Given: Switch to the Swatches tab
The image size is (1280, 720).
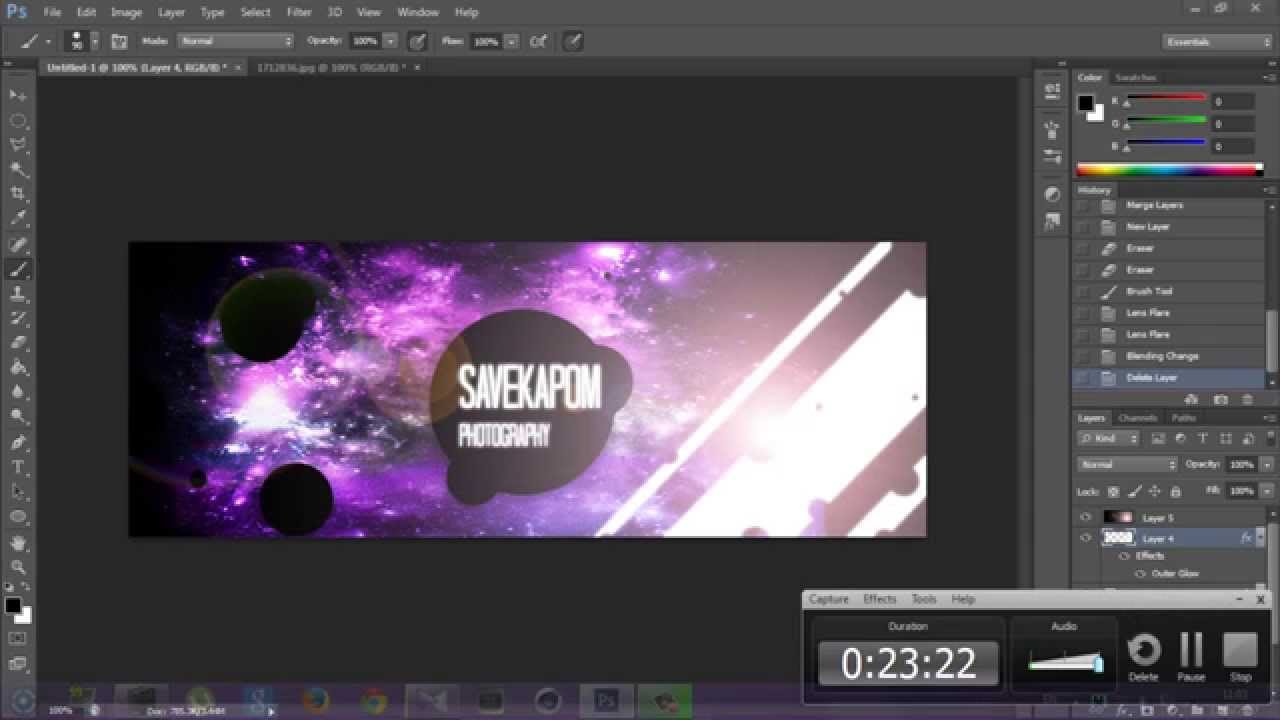Looking at the screenshot, I should point(1135,77).
